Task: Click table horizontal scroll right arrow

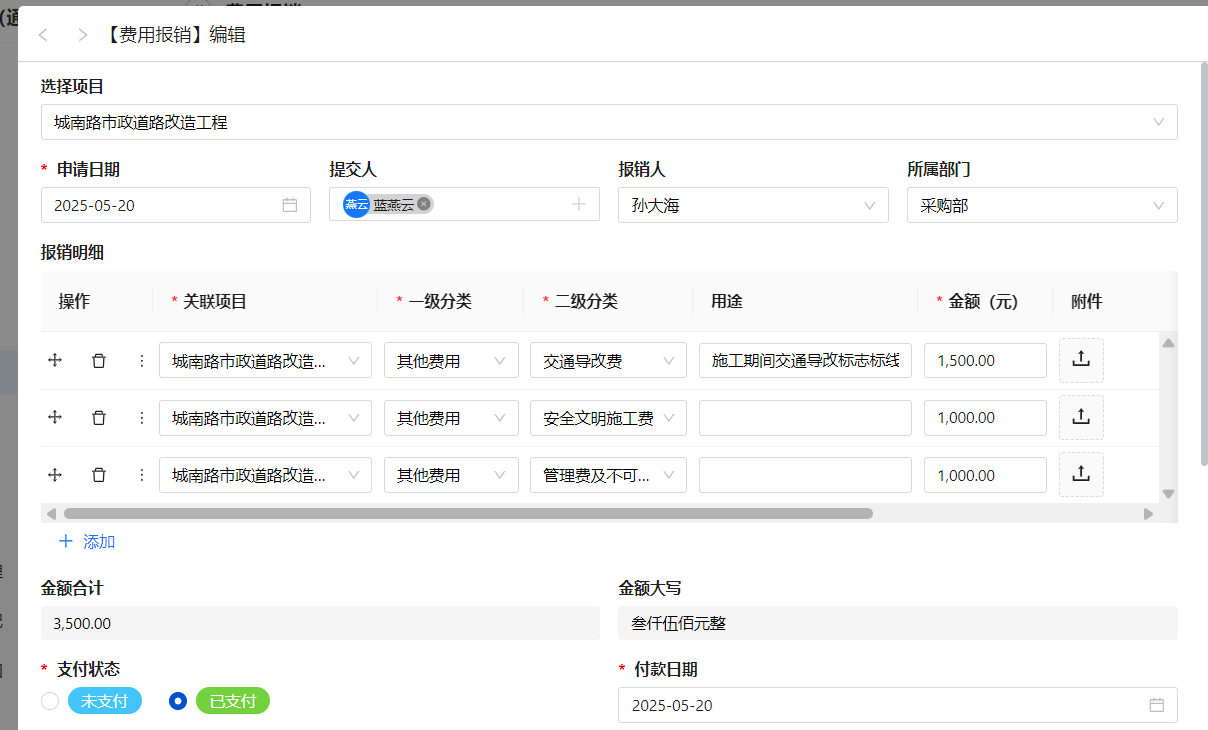Action: coord(1149,513)
